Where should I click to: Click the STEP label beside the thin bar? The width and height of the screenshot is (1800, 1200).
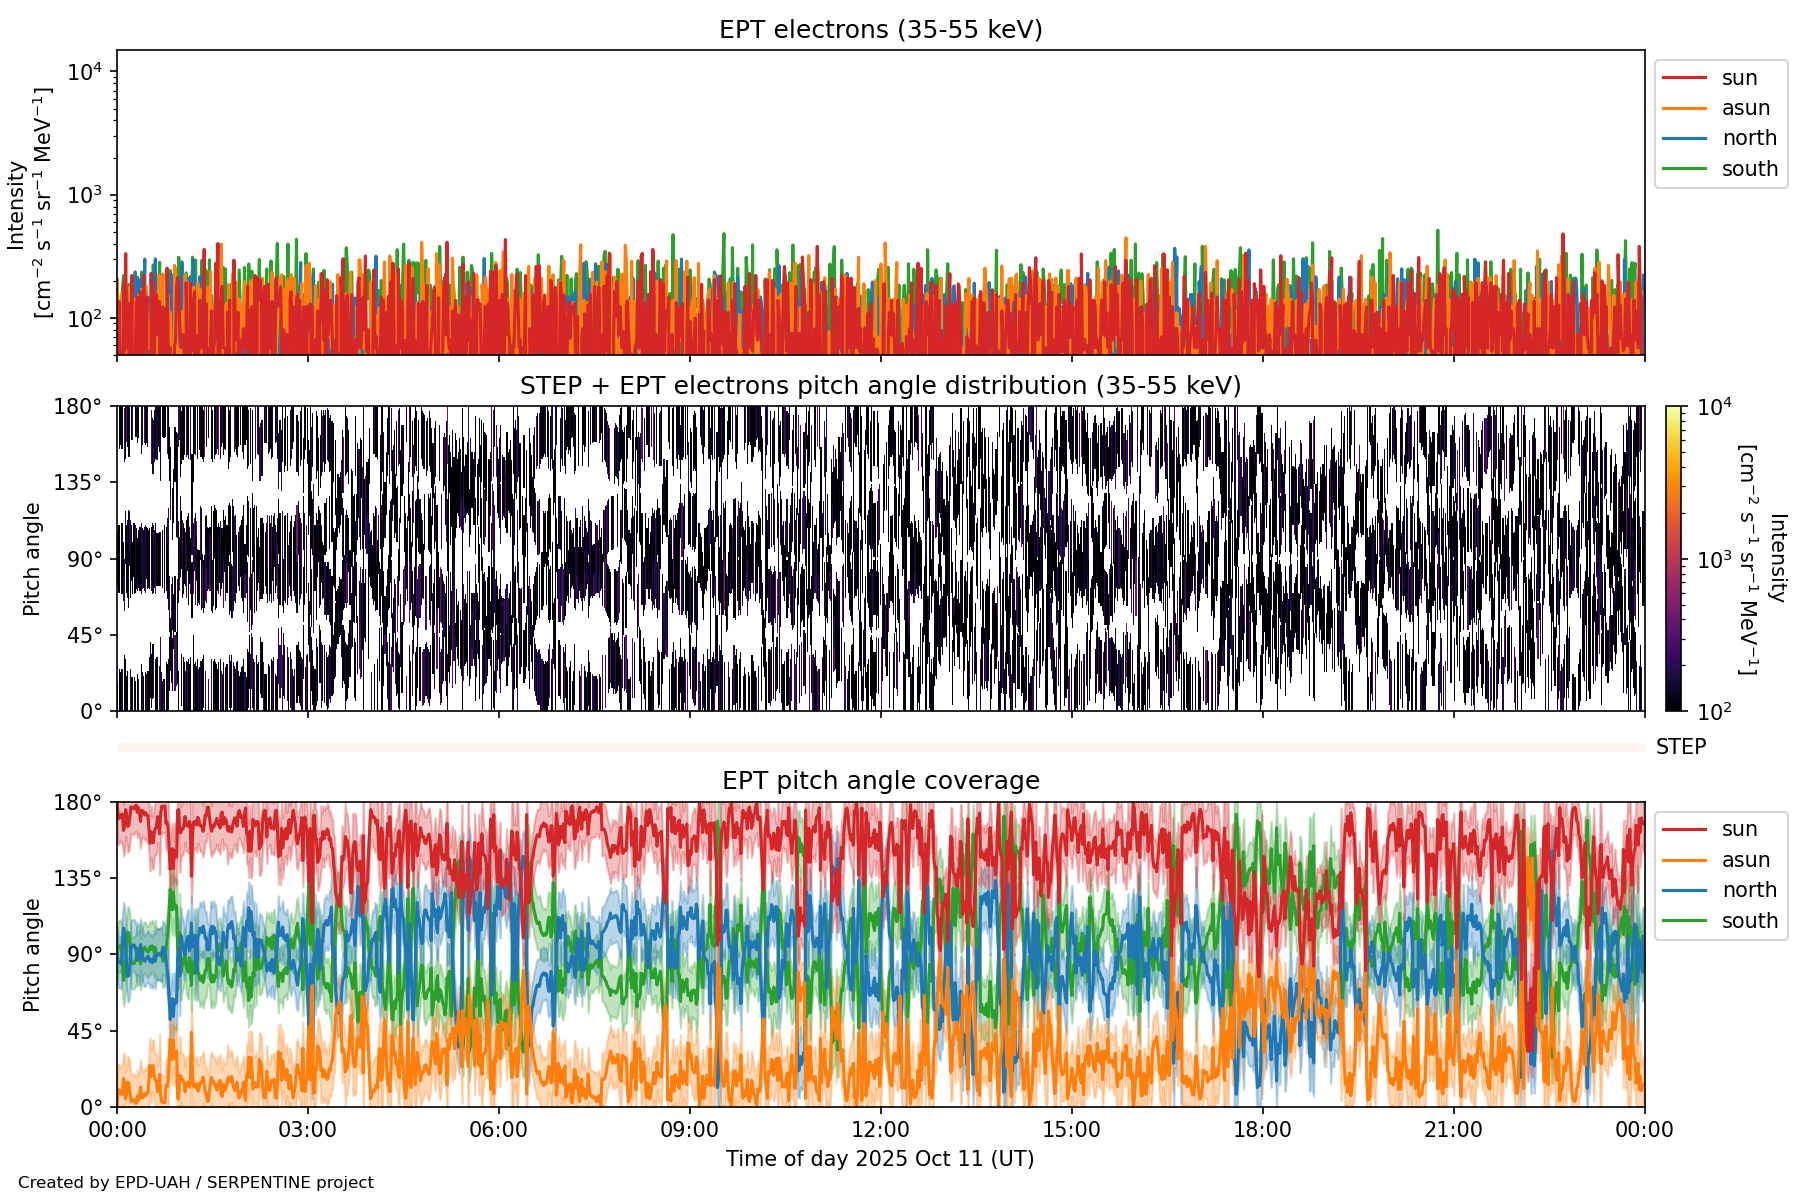[x=1680, y=747]
